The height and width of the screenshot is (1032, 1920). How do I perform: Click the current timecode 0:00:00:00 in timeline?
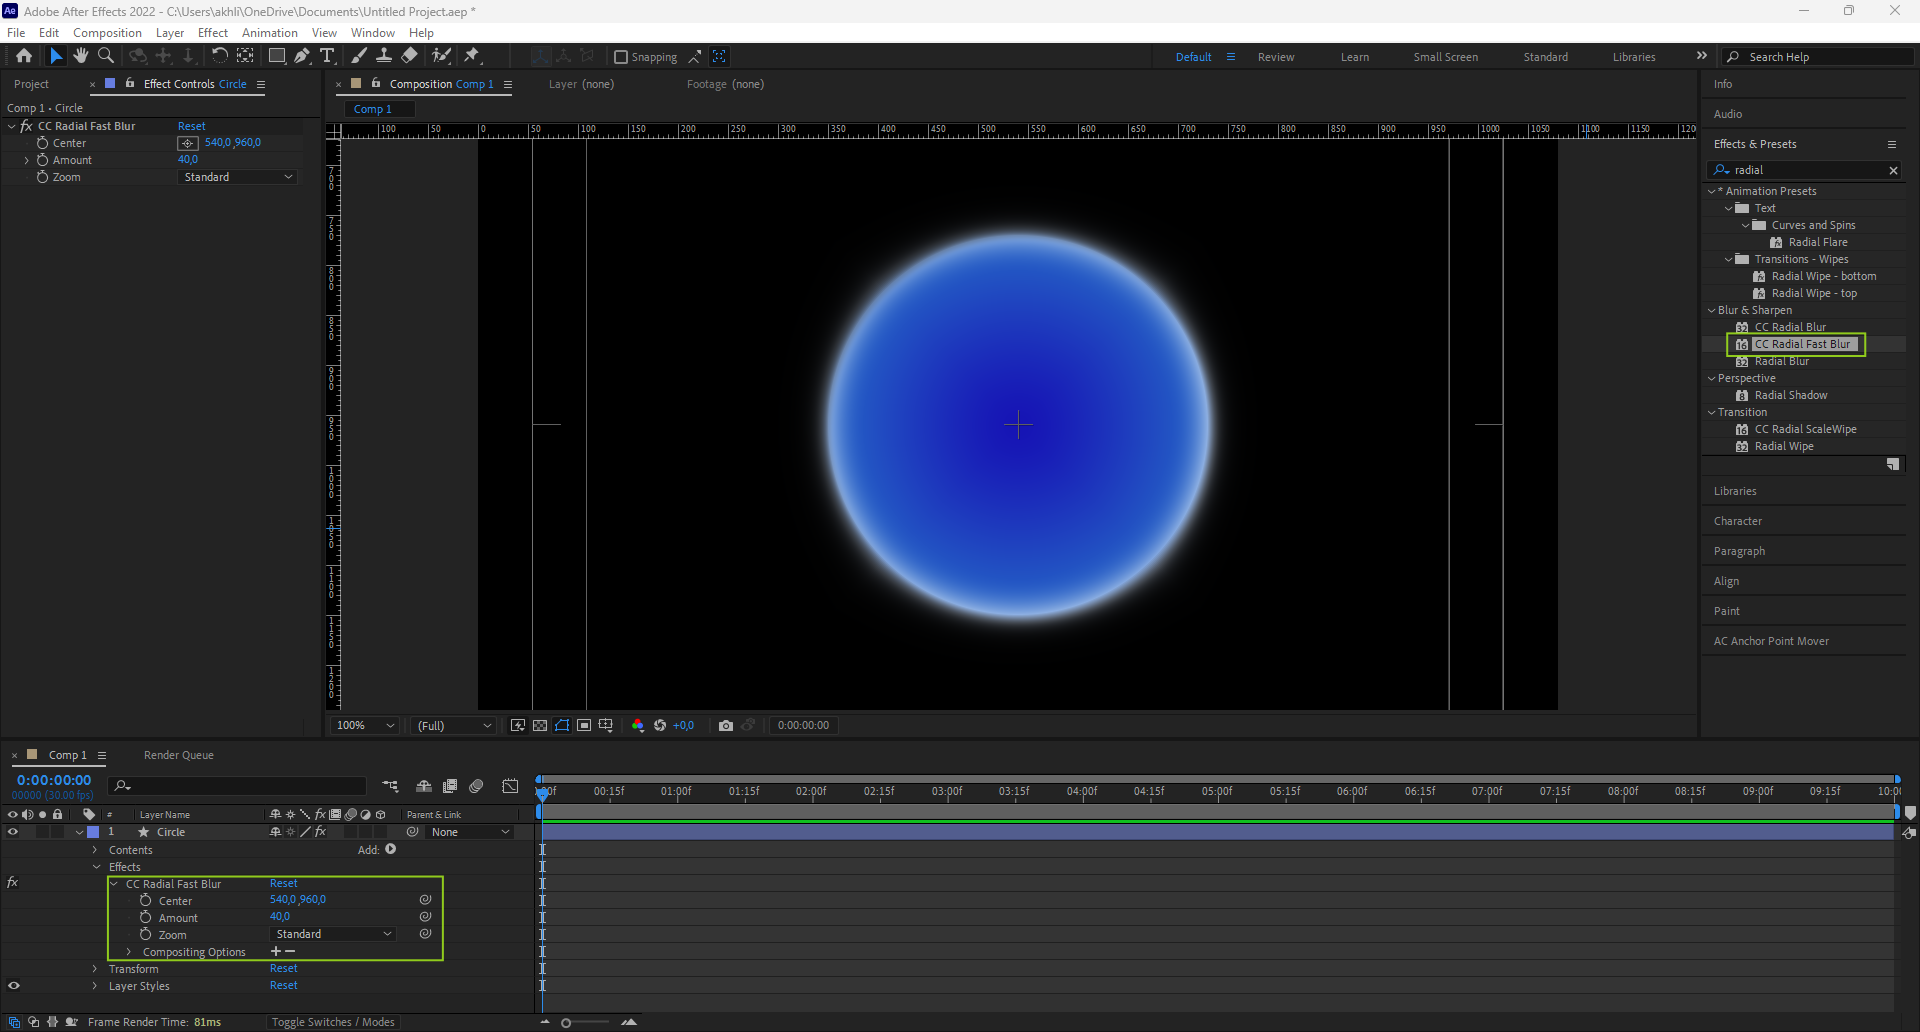click(x=54, y=780)
